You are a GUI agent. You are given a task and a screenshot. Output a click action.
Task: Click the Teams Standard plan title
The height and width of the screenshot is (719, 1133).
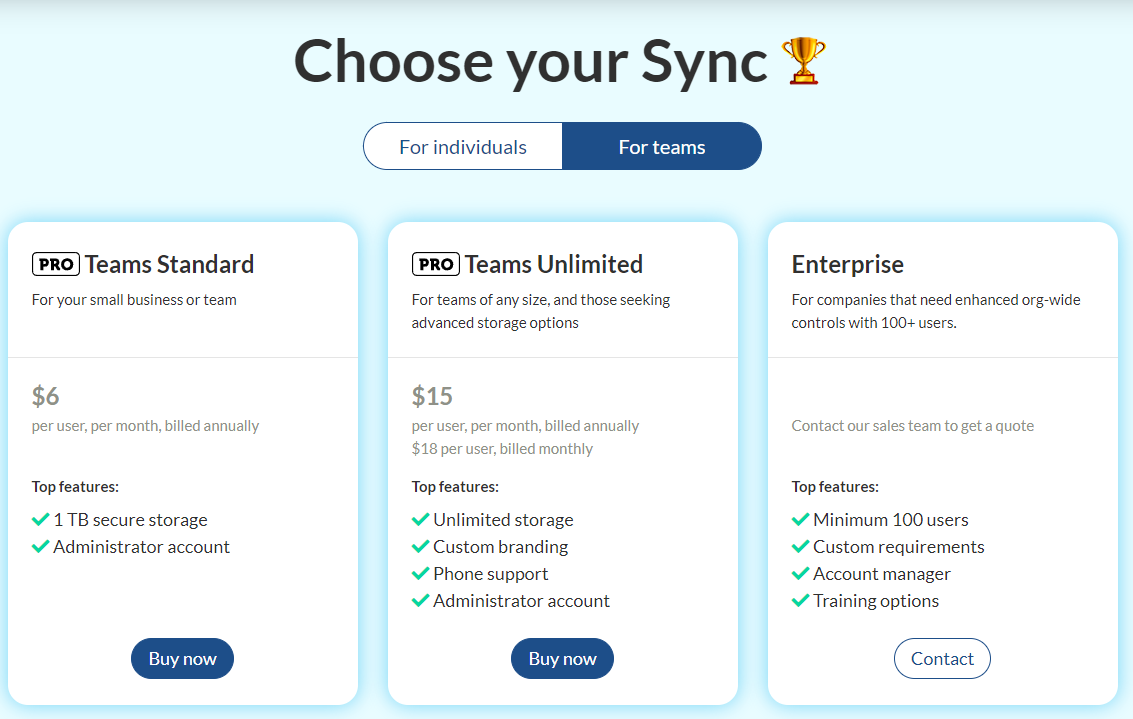pos(169,264)
